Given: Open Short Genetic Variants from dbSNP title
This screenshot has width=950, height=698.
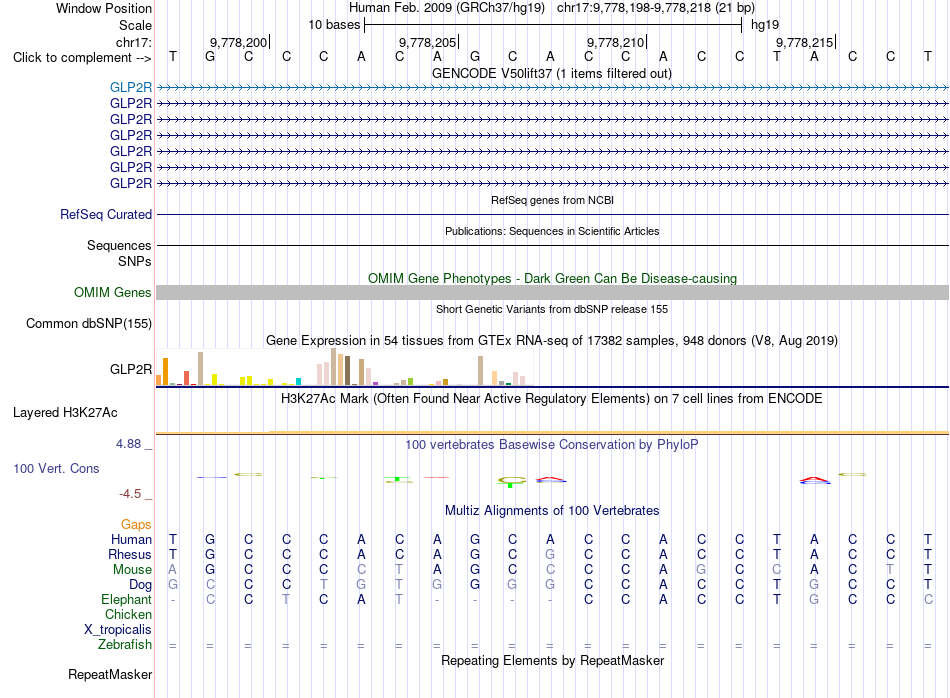Looking at the screenshot, I should click(x=552, y=310).
